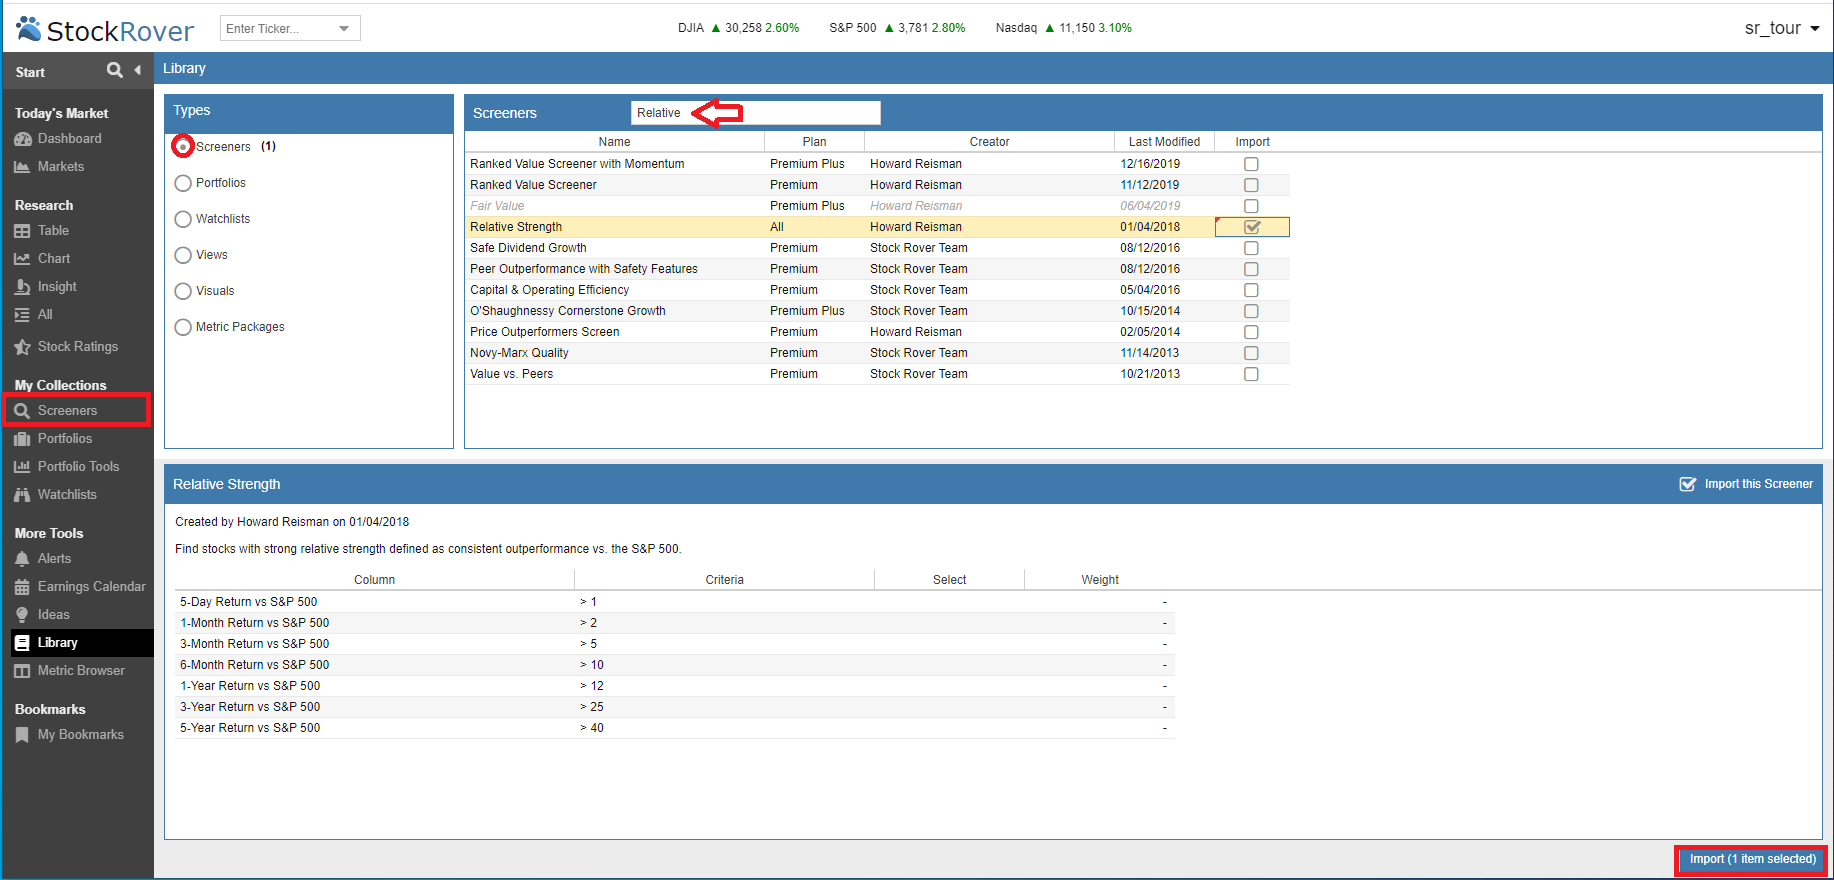Screen dimensions: 1834x880
Task: Sort by Last Modified column header
Action: (x=1164, y=142)
